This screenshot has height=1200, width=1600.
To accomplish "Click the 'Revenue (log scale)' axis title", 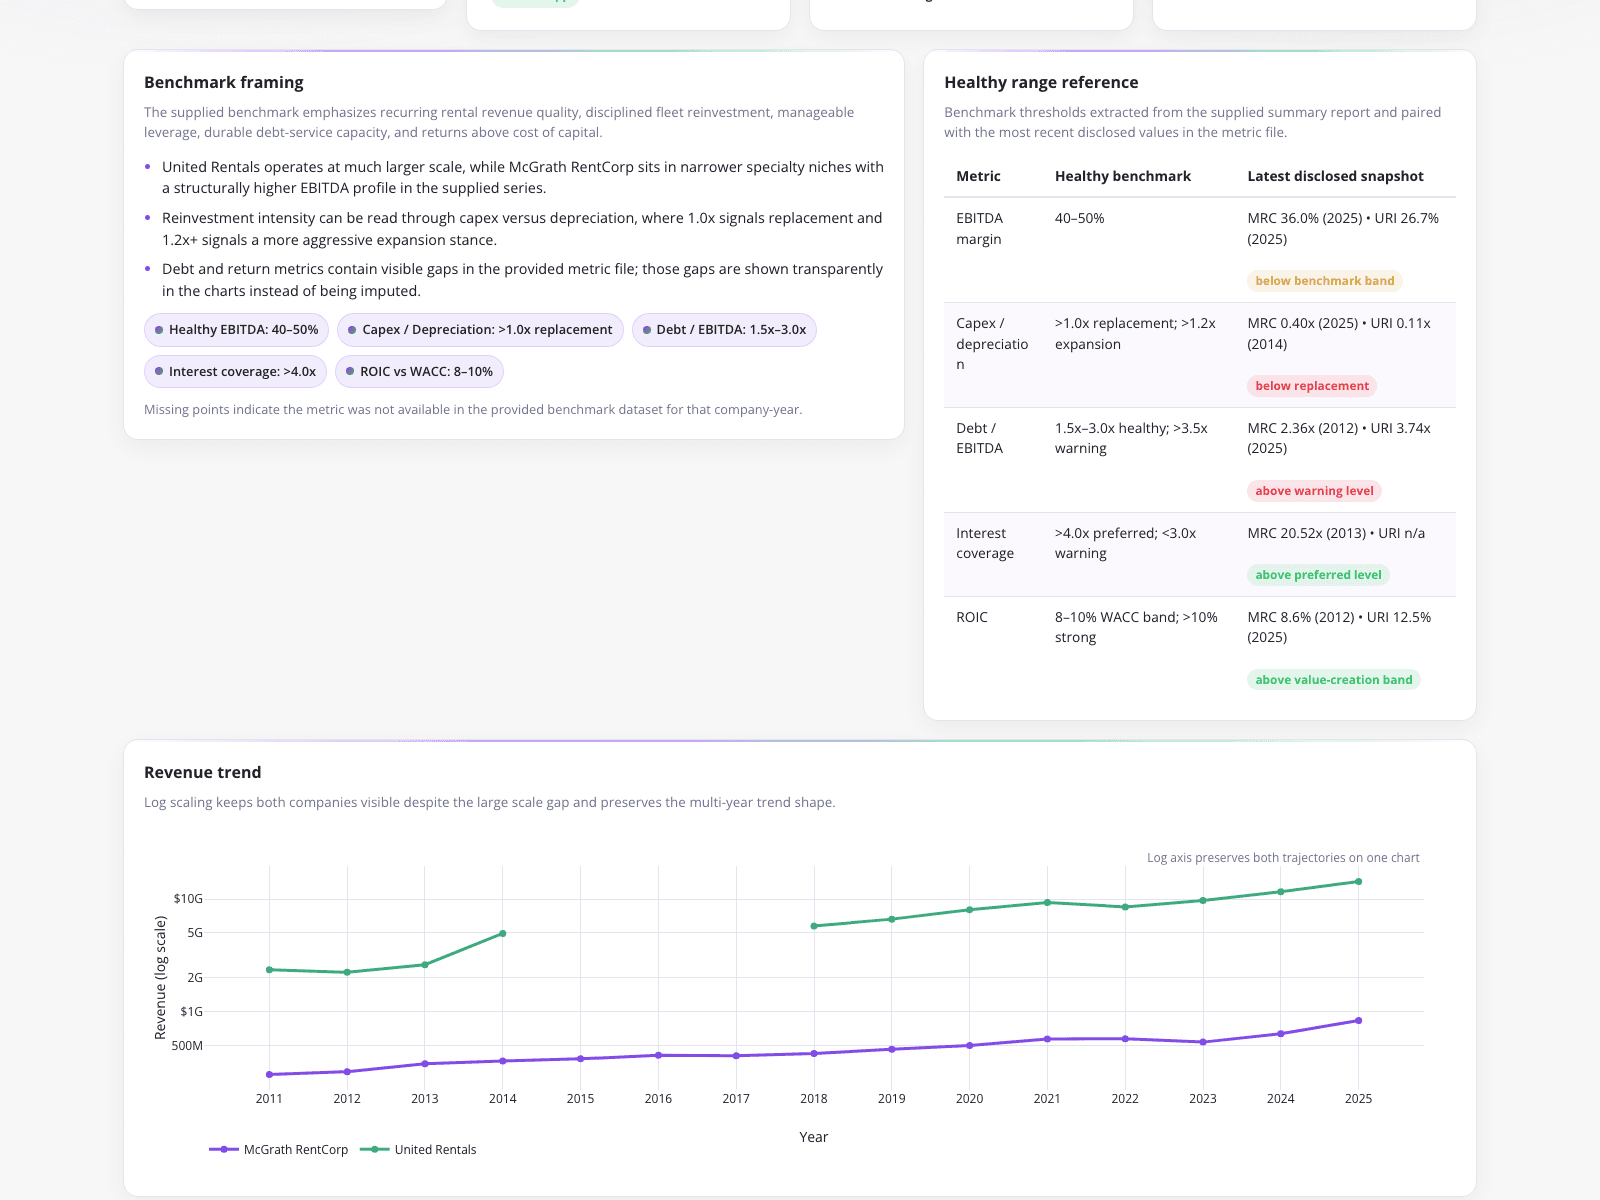I will (160, 978).
